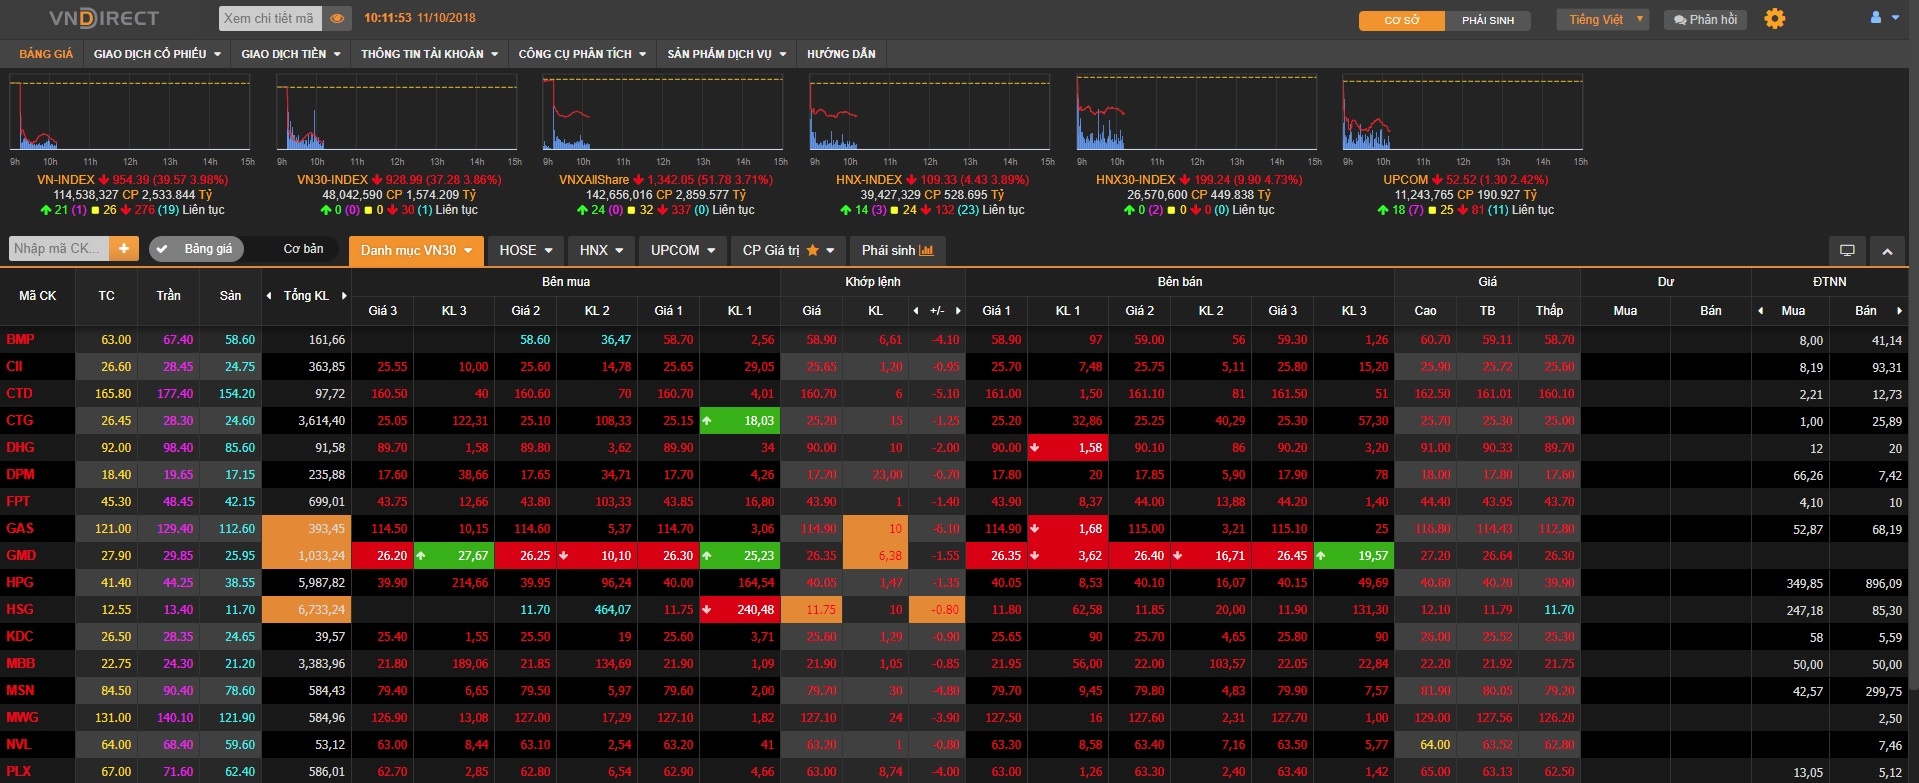This screenshot has height=783, width=1919.
Task: Open the Phái sinh board tab
Action: [x=896, y=250]
